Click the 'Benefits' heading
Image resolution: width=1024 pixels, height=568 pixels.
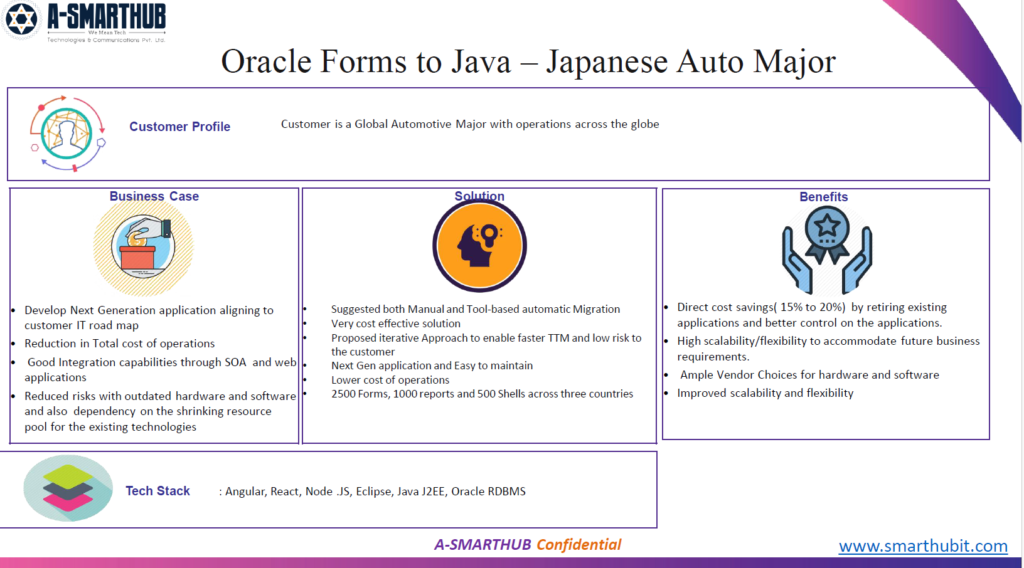824,197
